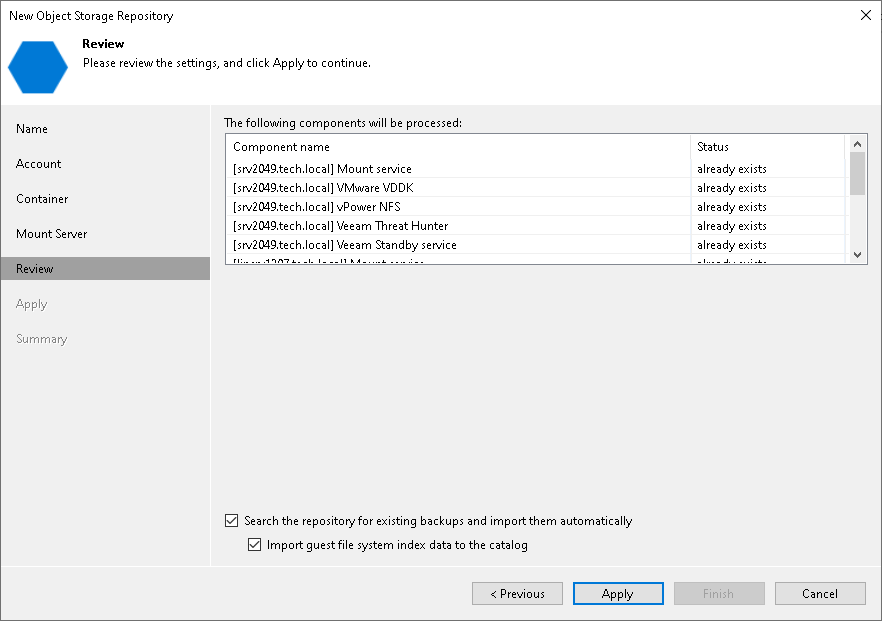882x621 pixels.
Task: Select the Apply step in sidebar
Action: (32, 304)
